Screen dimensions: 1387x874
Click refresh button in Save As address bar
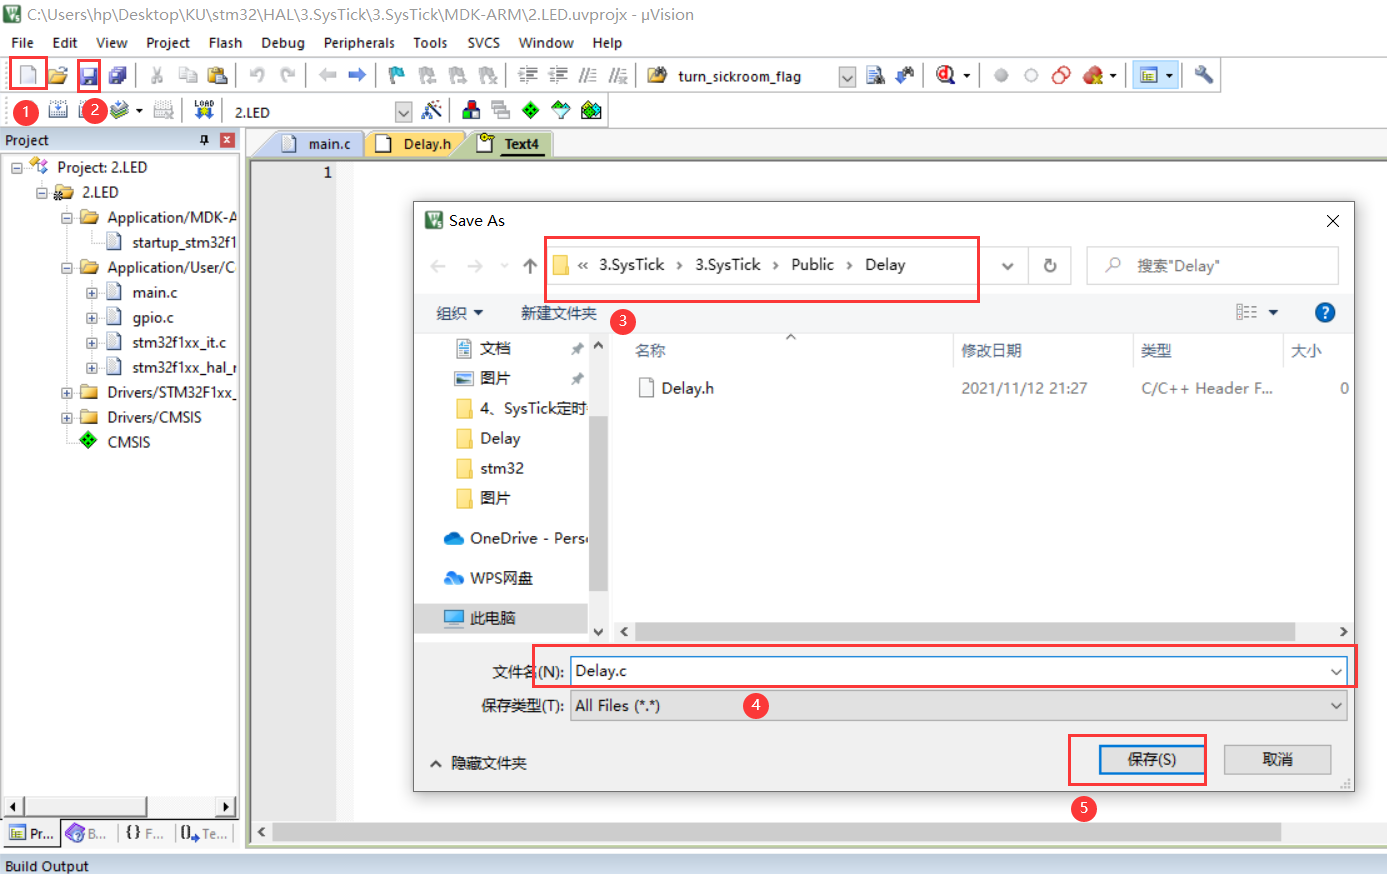[1050, 266]
